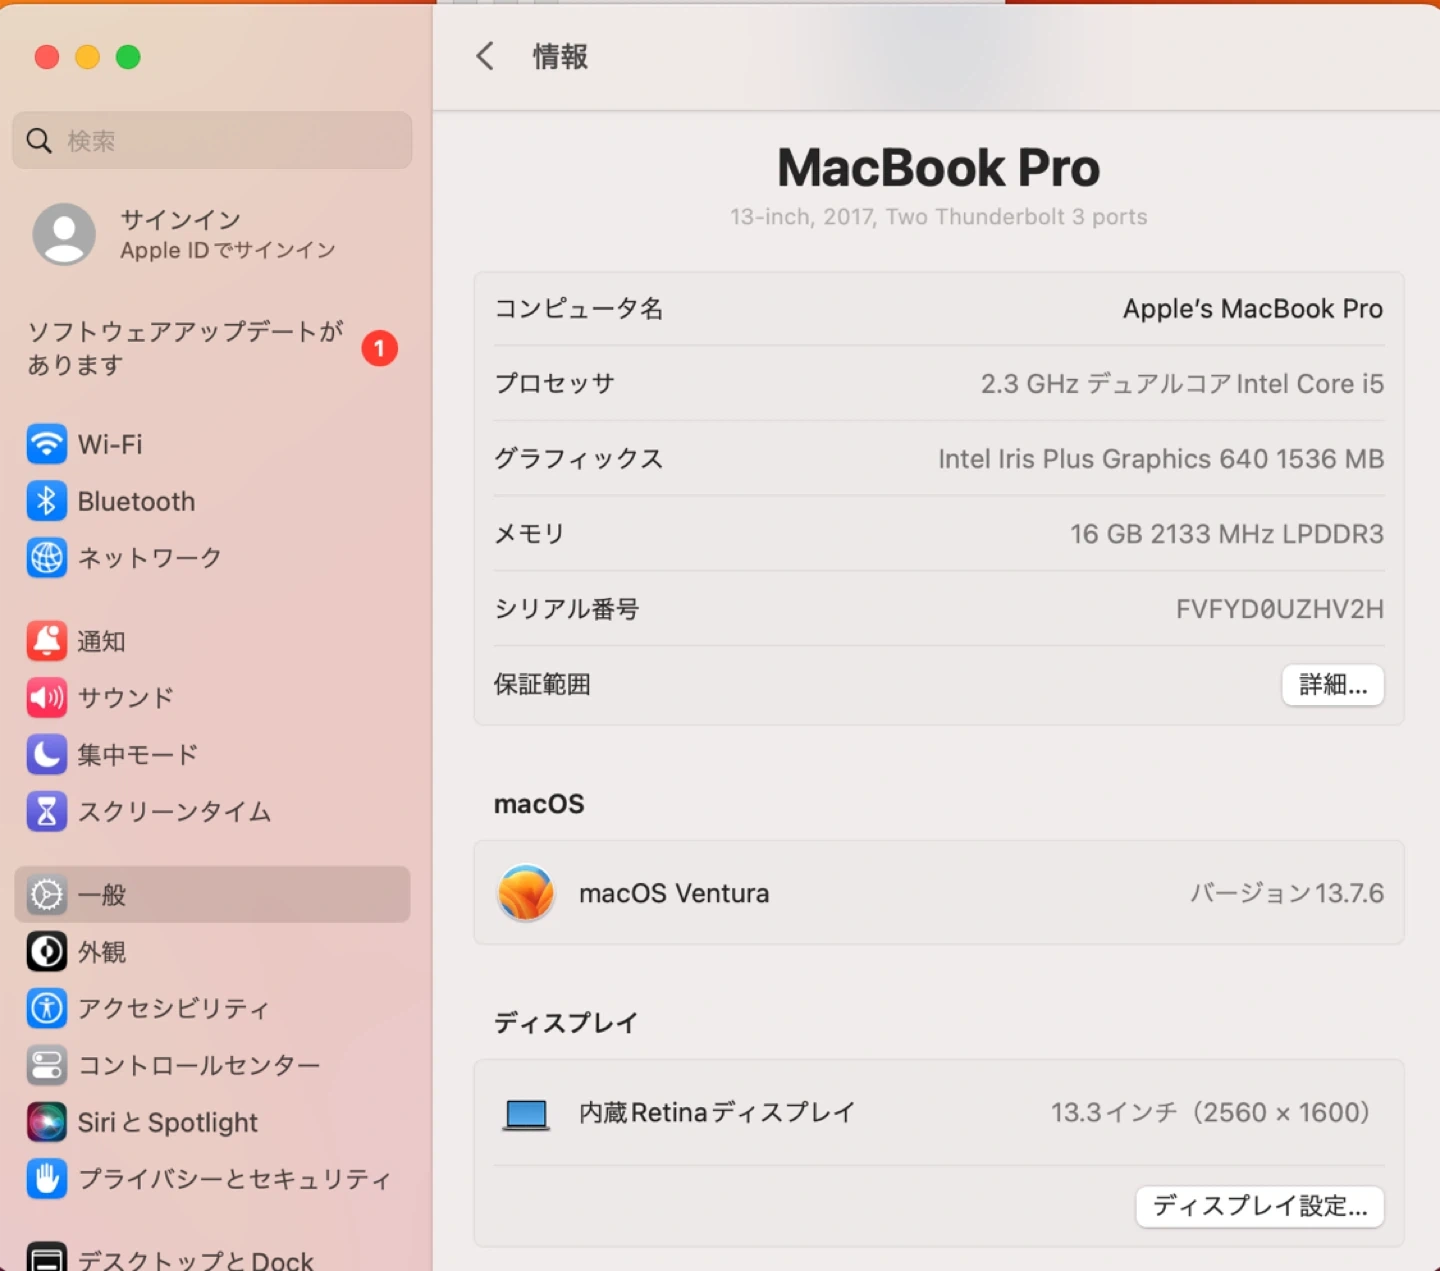Select スクリーンタイム hourglass icon
Viewport: 1440px width, 1271px height.
(46, 812)
